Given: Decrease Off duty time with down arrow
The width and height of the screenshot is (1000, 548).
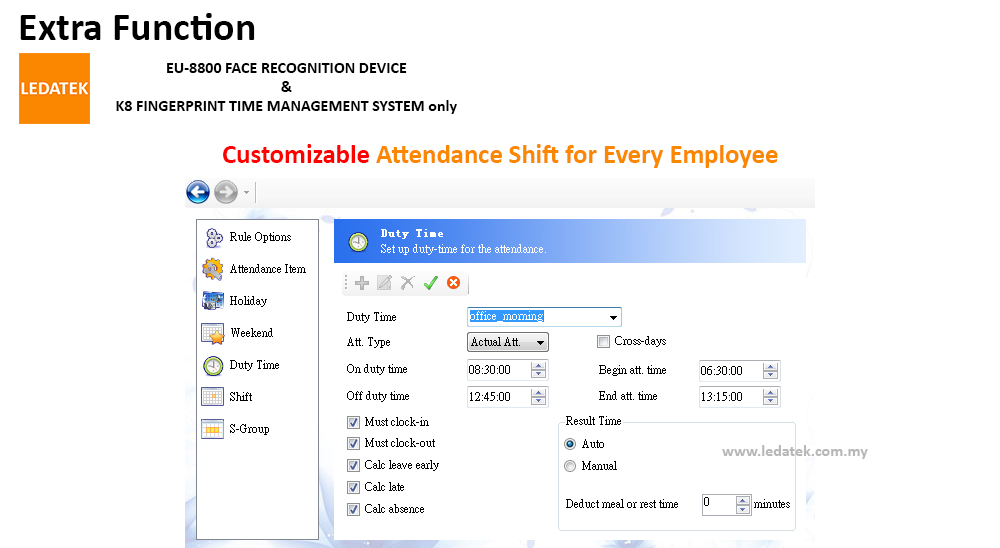Looking at the screenshot, I should [x=539, y=401].
